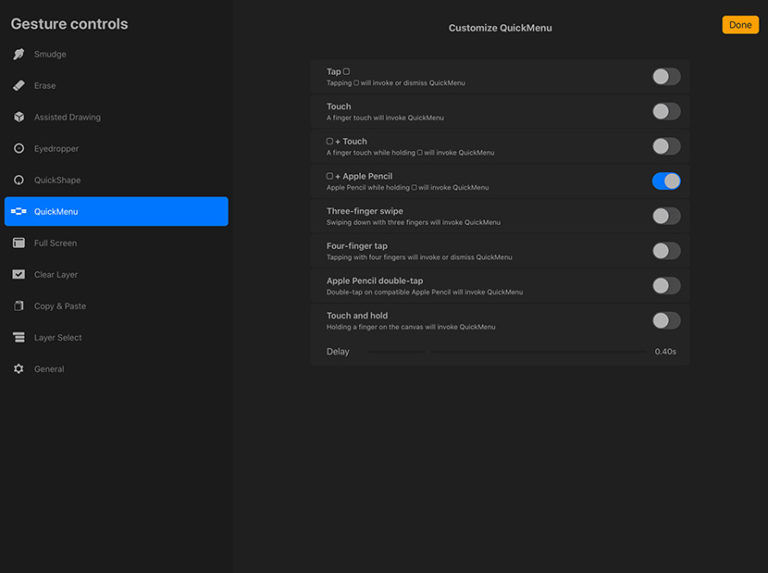The height and width of the screenshot is (573, 768).
Task: Click 'Double-tap on compatible Apple Pencil' description
Action: [x=425, y=292]
